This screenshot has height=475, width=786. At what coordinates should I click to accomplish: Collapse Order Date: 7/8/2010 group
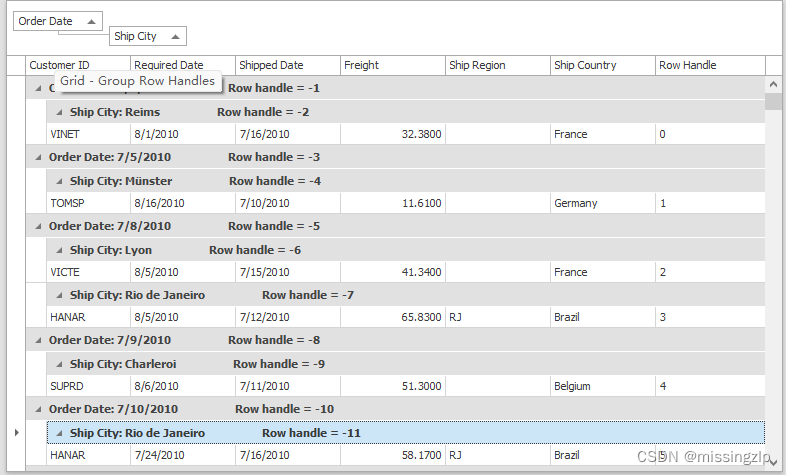(38, 226)
